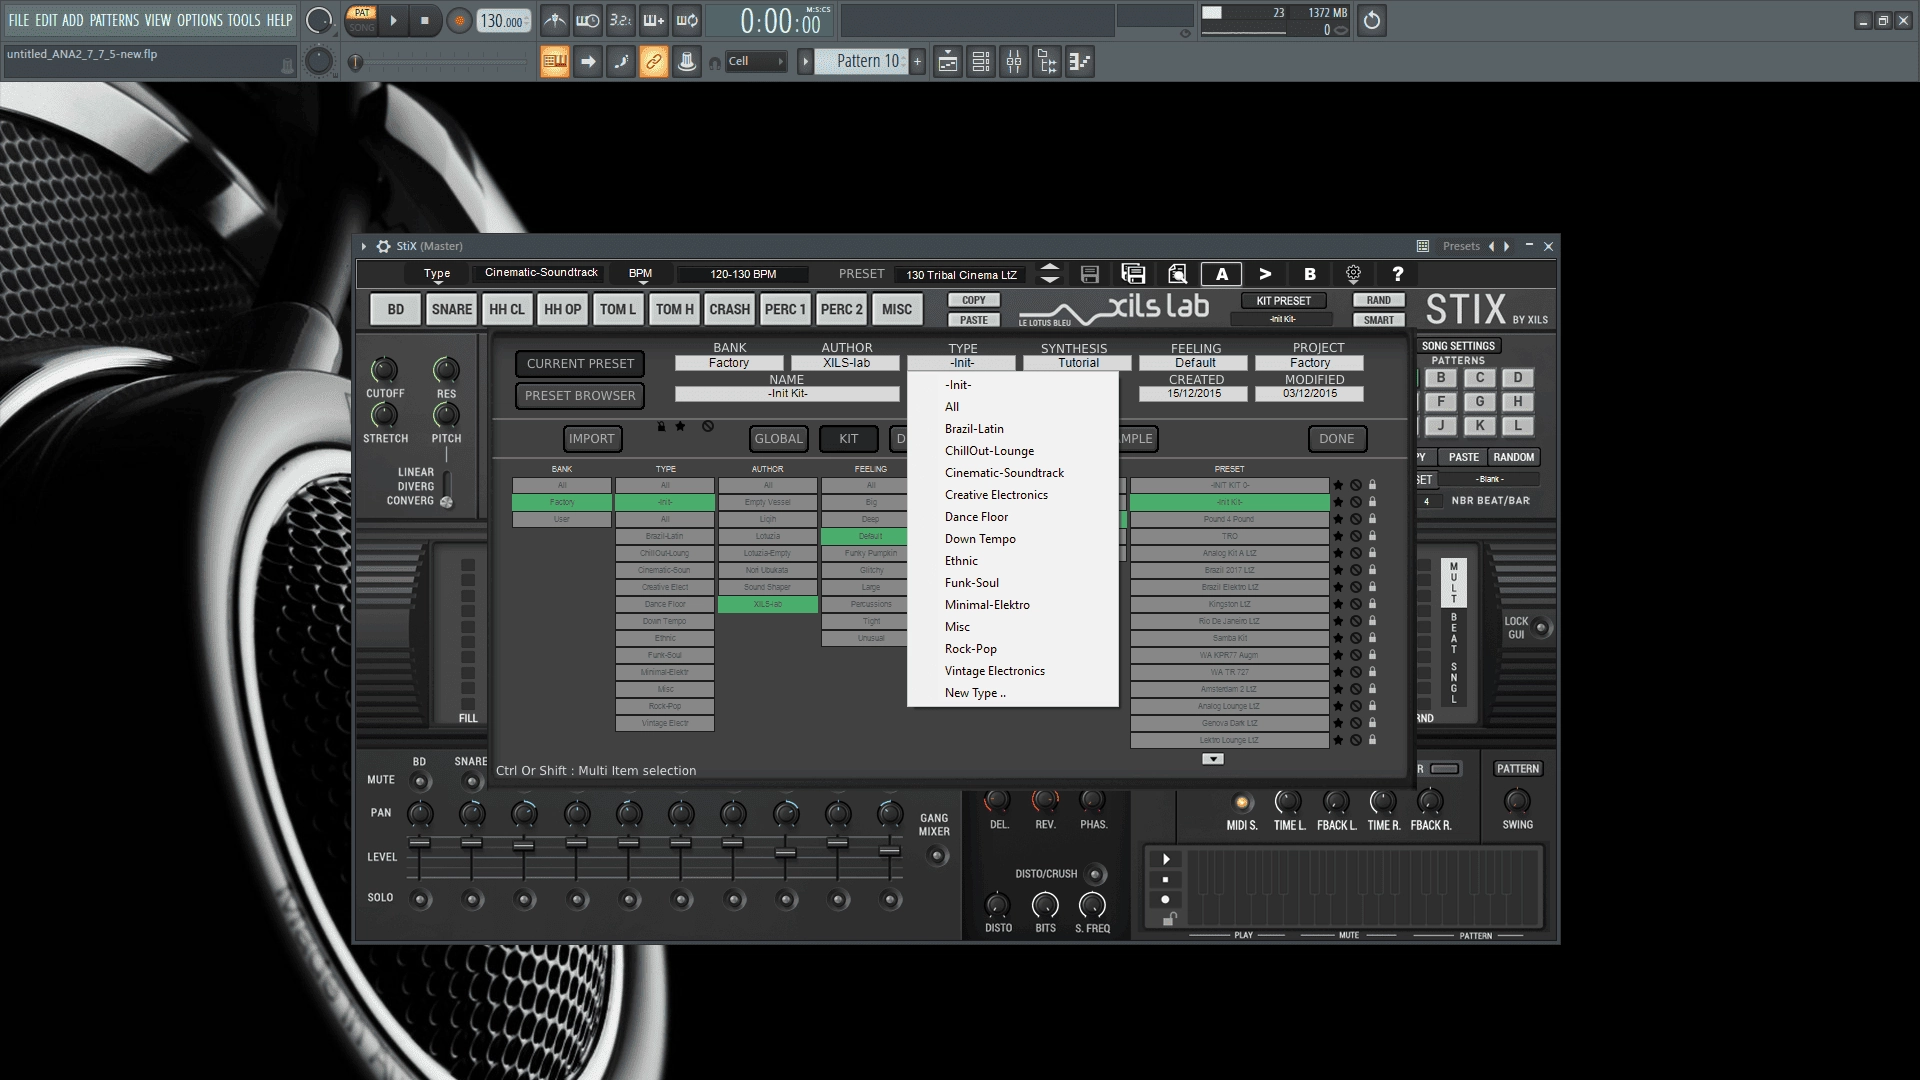The height and width of the screenshot is (1080, 1920).
Task: Adjust the first LEVEL fader
Action: coord(420,843)
